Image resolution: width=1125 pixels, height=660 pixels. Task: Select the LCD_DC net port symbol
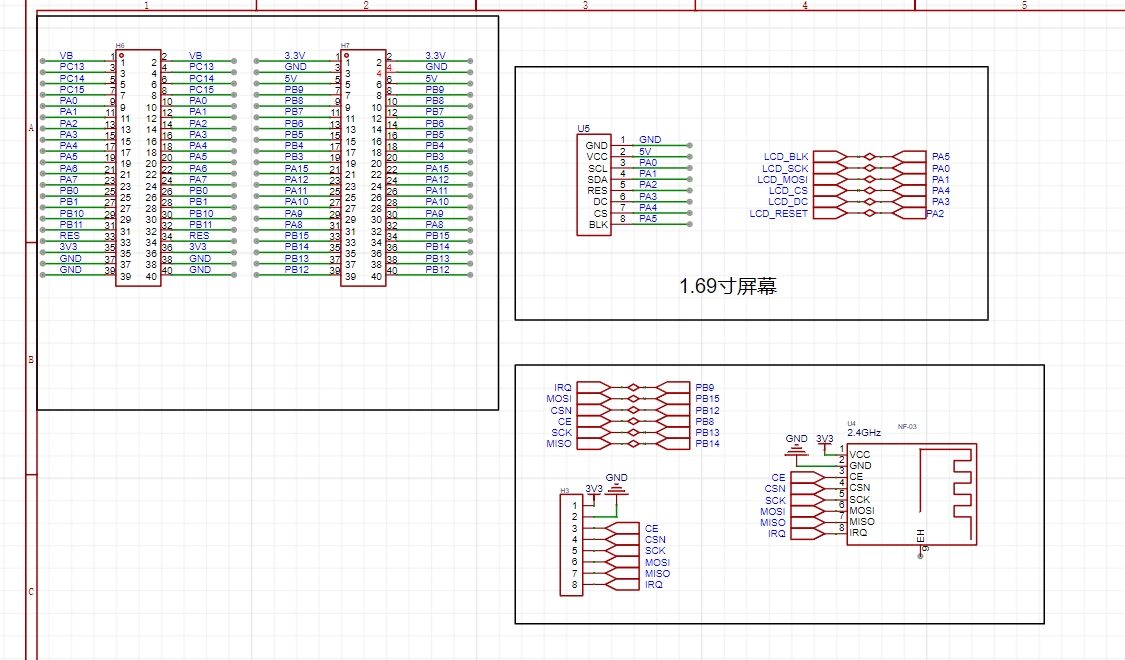[830, 202]
